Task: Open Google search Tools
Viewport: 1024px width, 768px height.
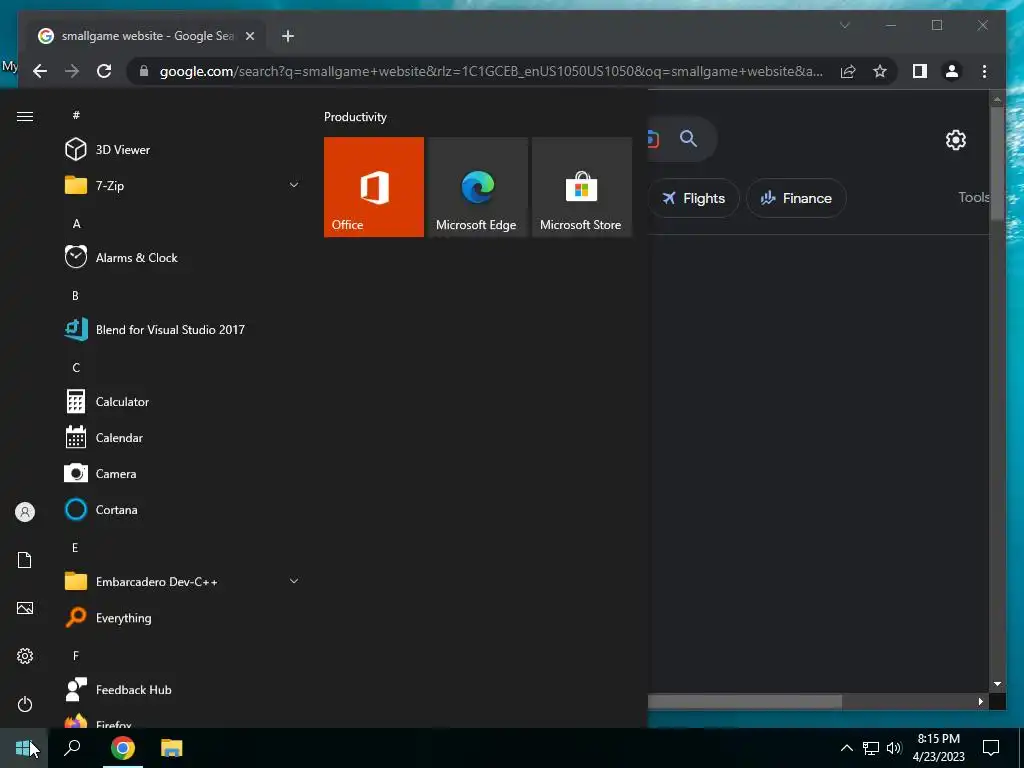Action: pos(973,197)
